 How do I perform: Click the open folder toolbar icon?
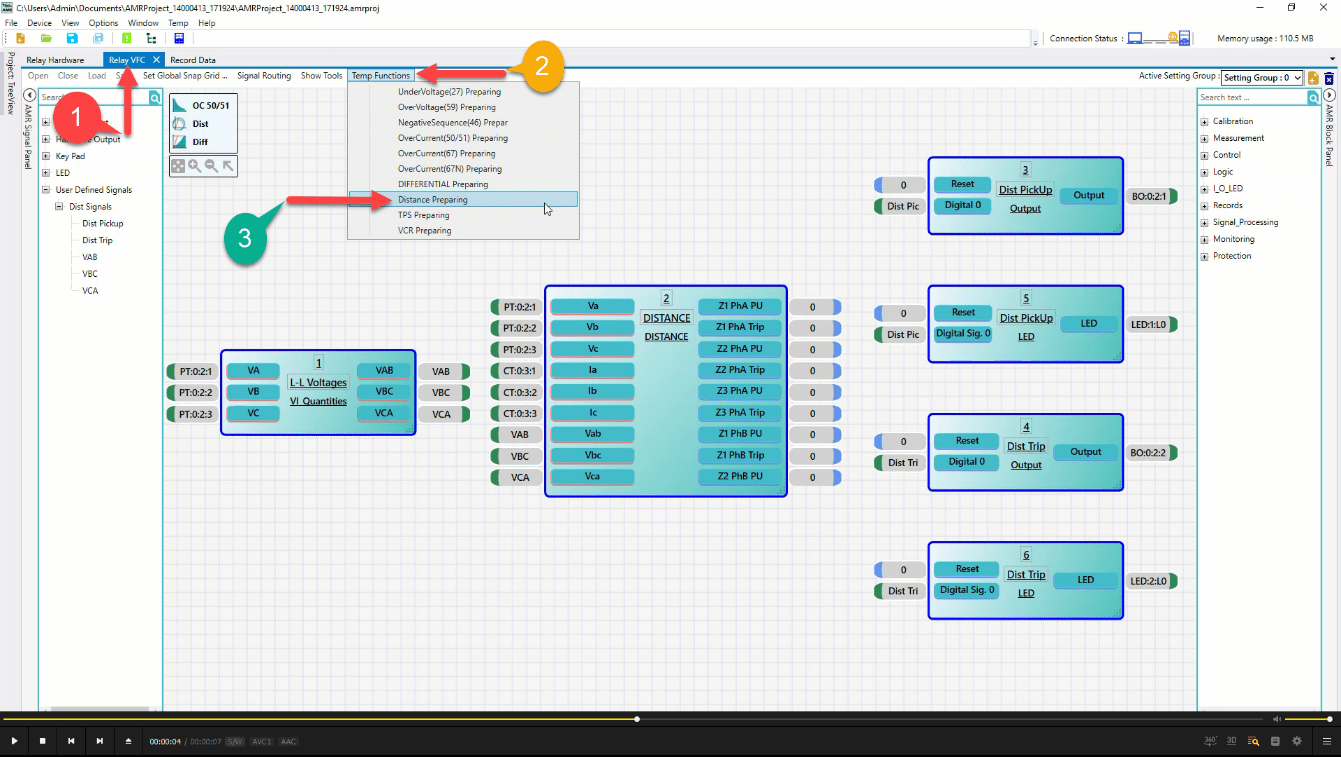[46, 38]
